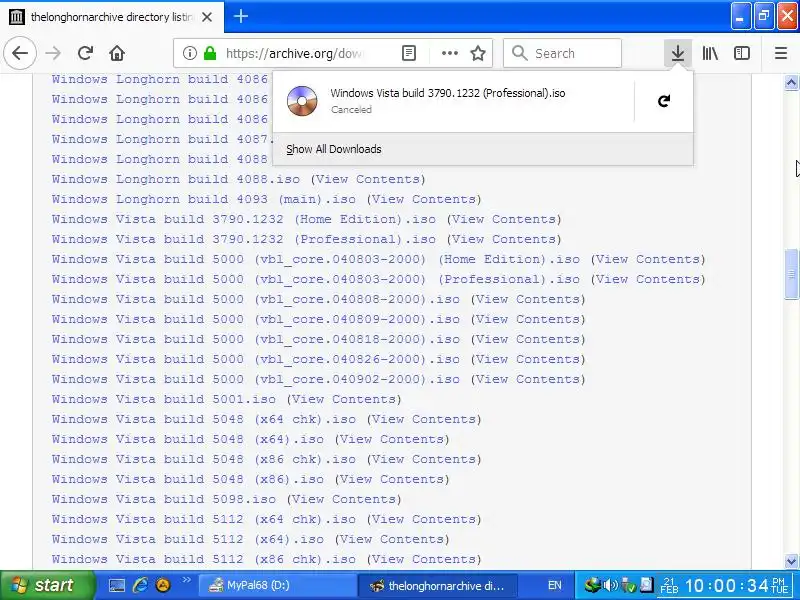Open Vista build 5112 (x64 chk).iso
This screenshot has width=800, height=600.
(204, 519)
